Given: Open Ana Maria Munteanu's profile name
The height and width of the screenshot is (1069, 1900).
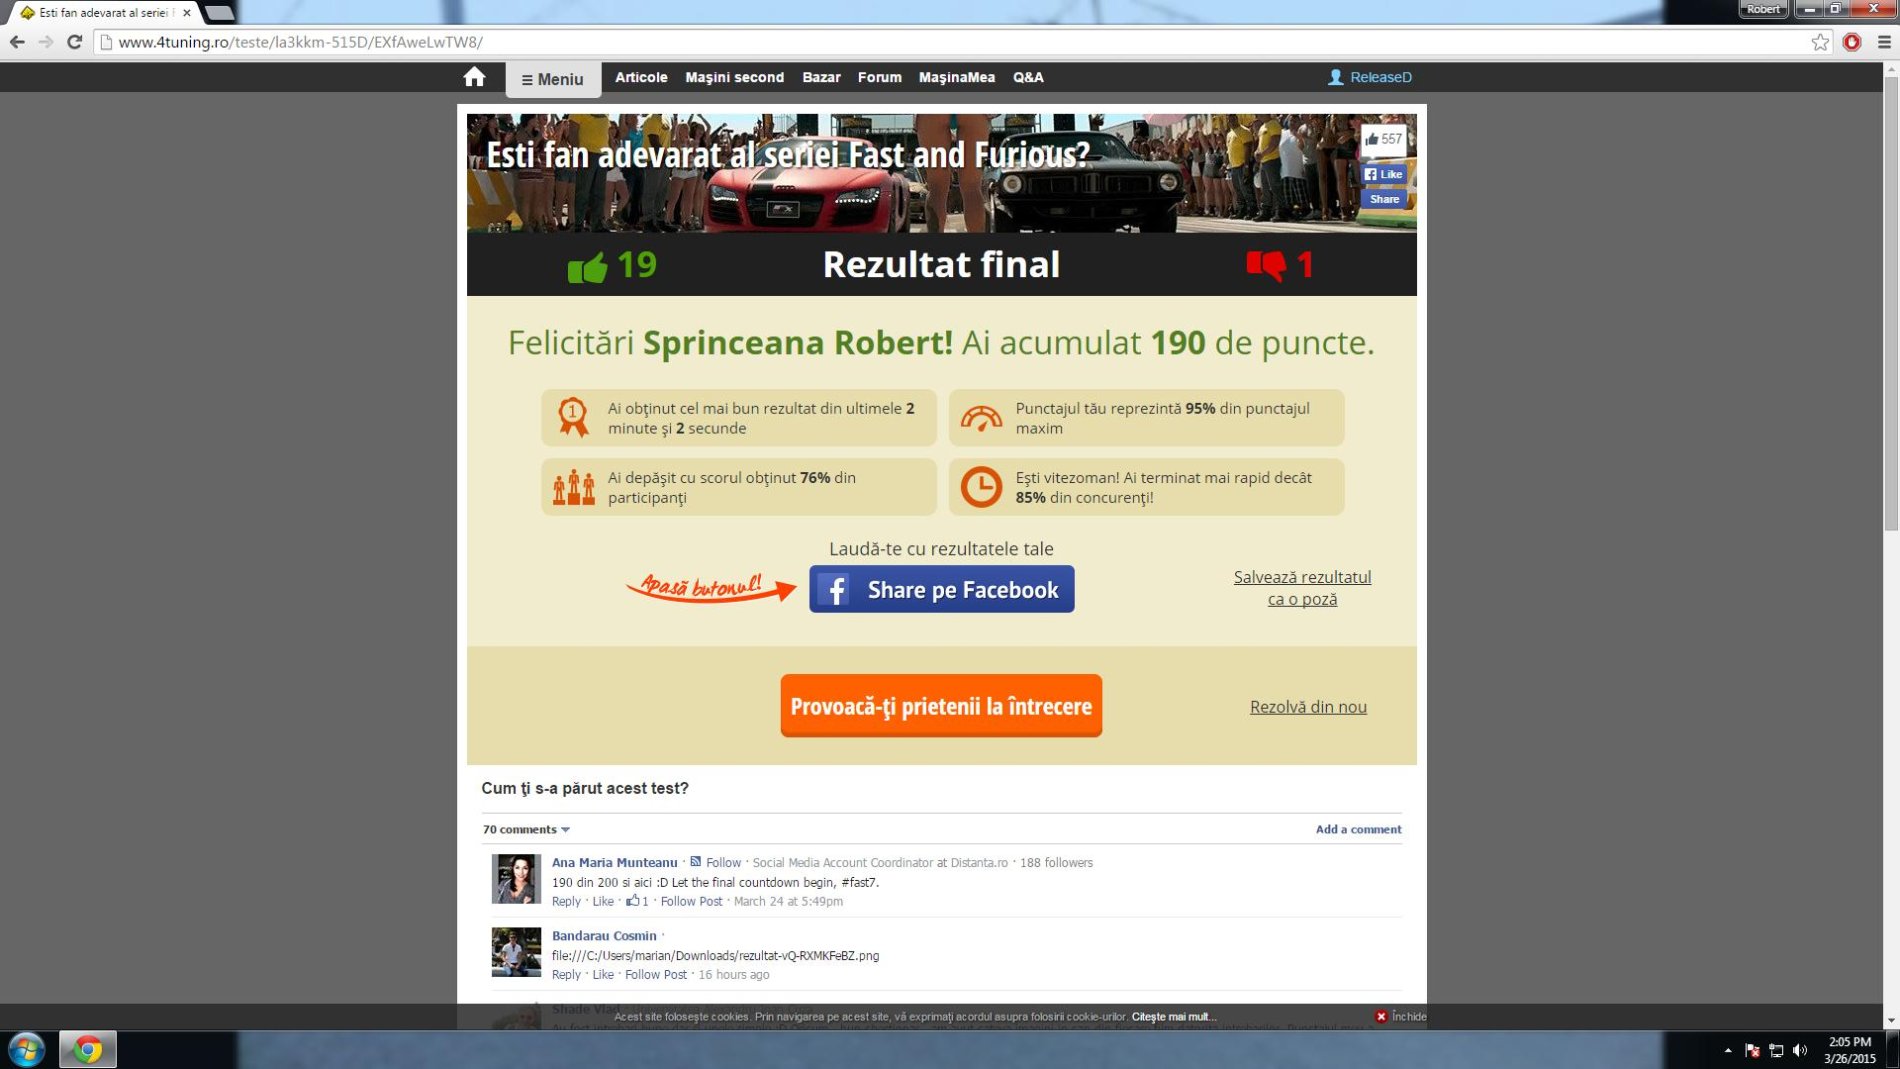Looking at the screenshot, I should point(614,862).
